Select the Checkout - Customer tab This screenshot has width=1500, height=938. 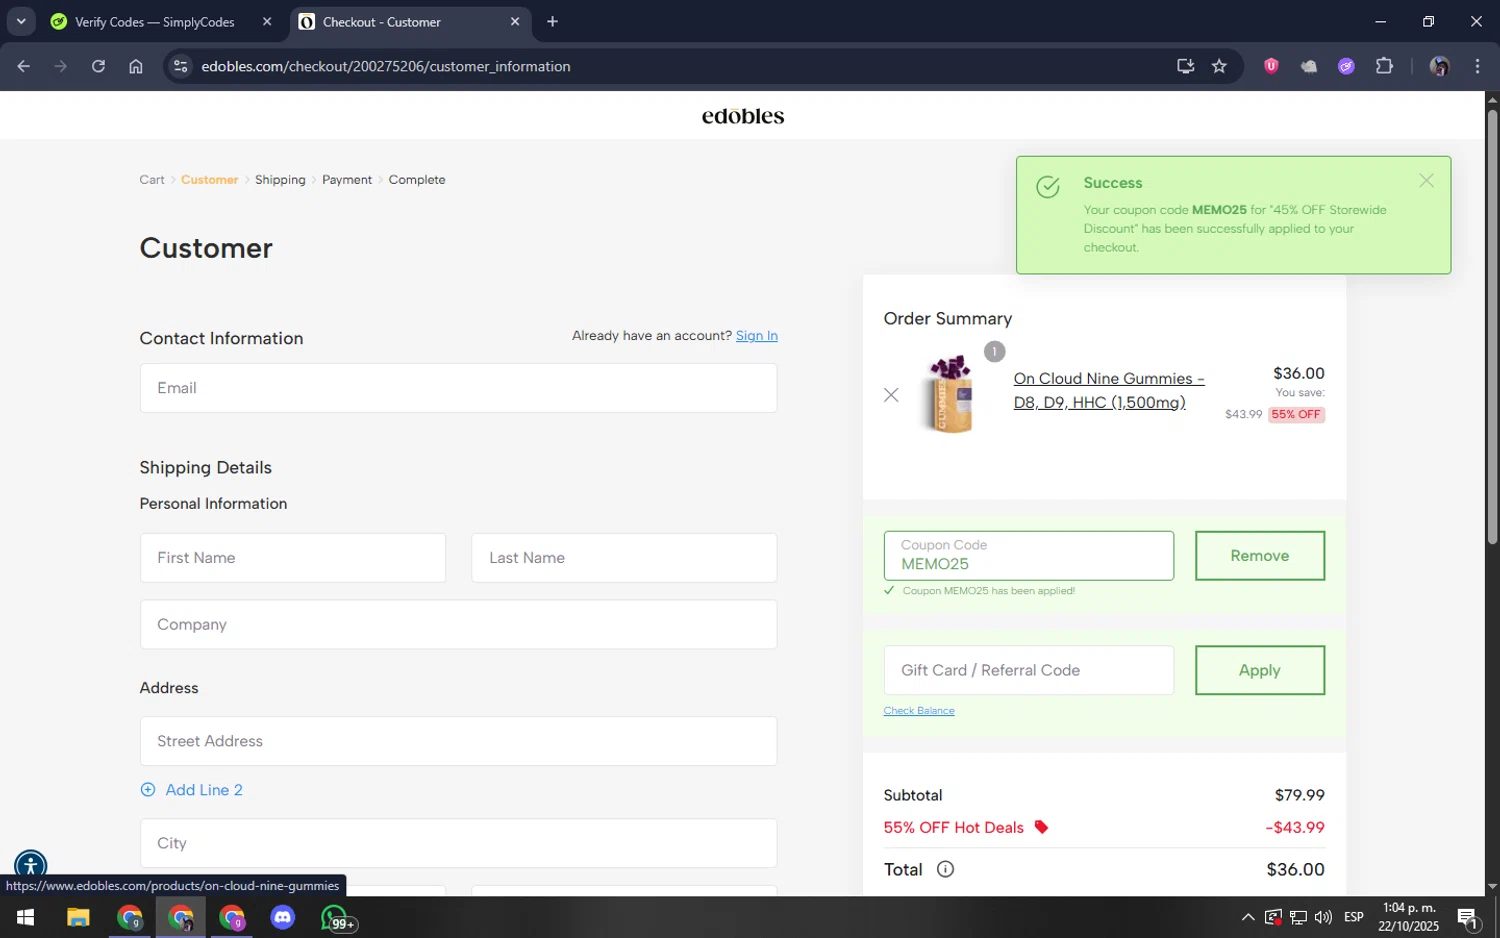(x=382, y=21)
